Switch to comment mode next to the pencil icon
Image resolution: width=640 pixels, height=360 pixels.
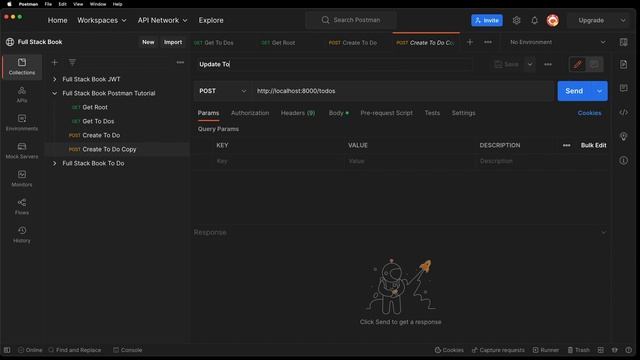[594, 64]
